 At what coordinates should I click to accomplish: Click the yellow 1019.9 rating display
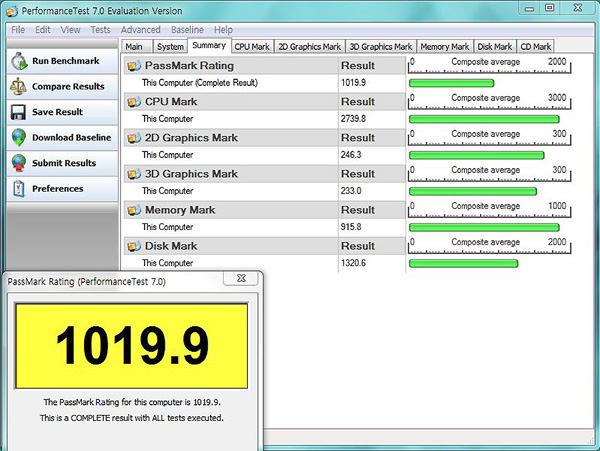point(131,345)
